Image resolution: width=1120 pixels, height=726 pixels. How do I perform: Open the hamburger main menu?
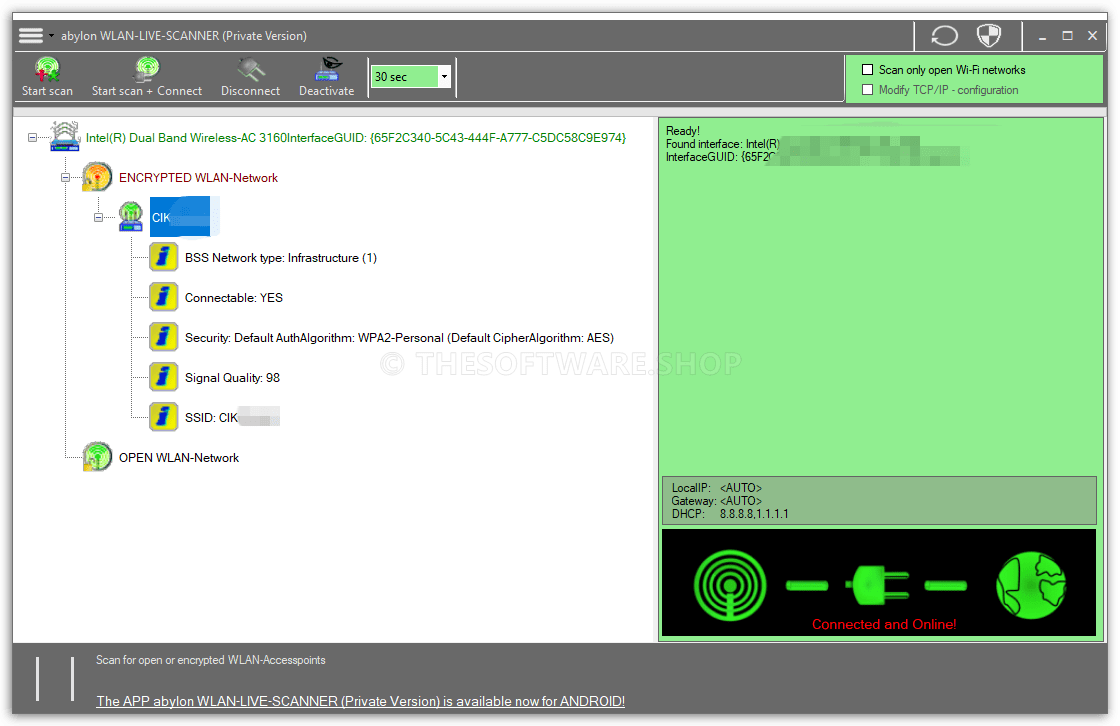click(31, 36)
